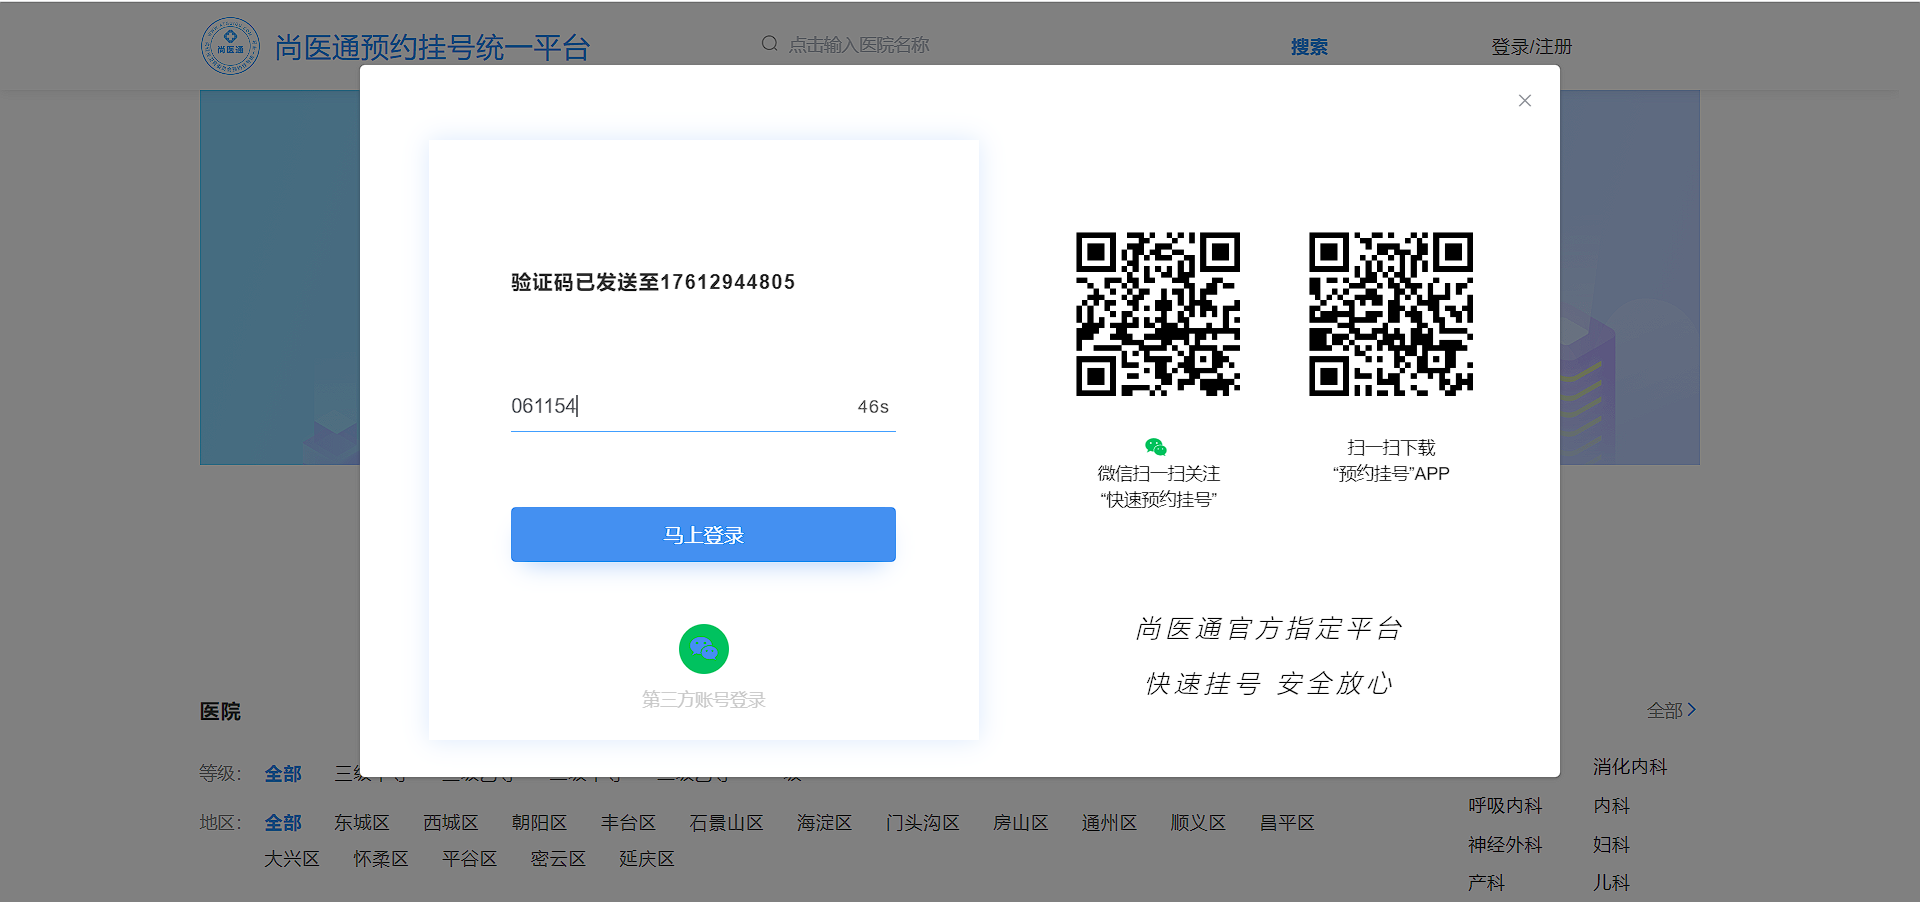Filter by 平谷区
Screen dimensions: 1920x902
coord(470,859)
